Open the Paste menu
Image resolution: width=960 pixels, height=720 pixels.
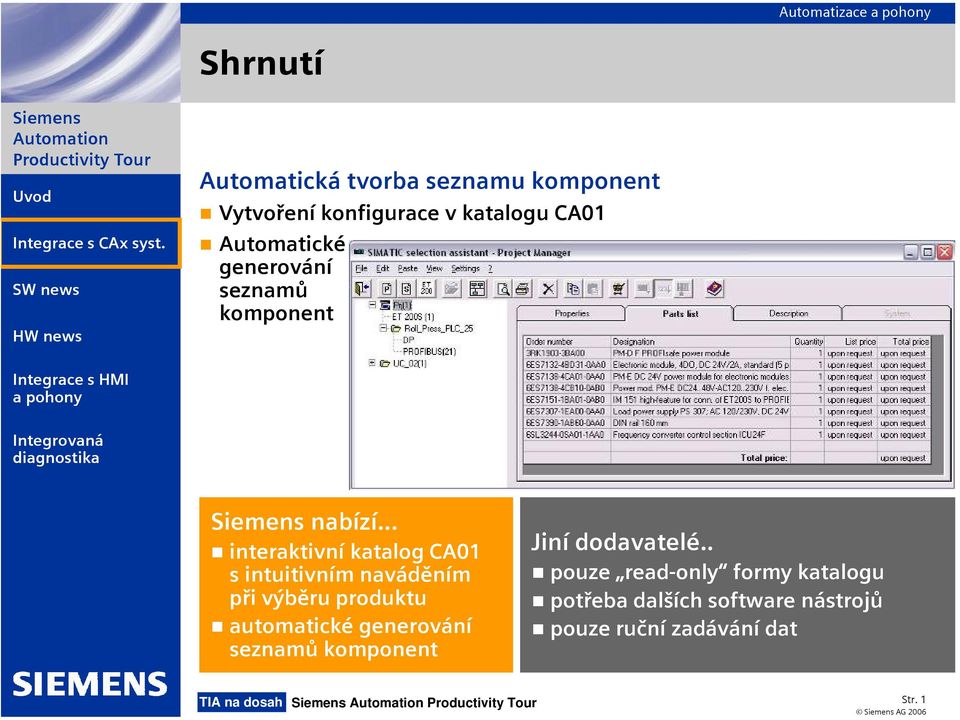coord(408,269)
